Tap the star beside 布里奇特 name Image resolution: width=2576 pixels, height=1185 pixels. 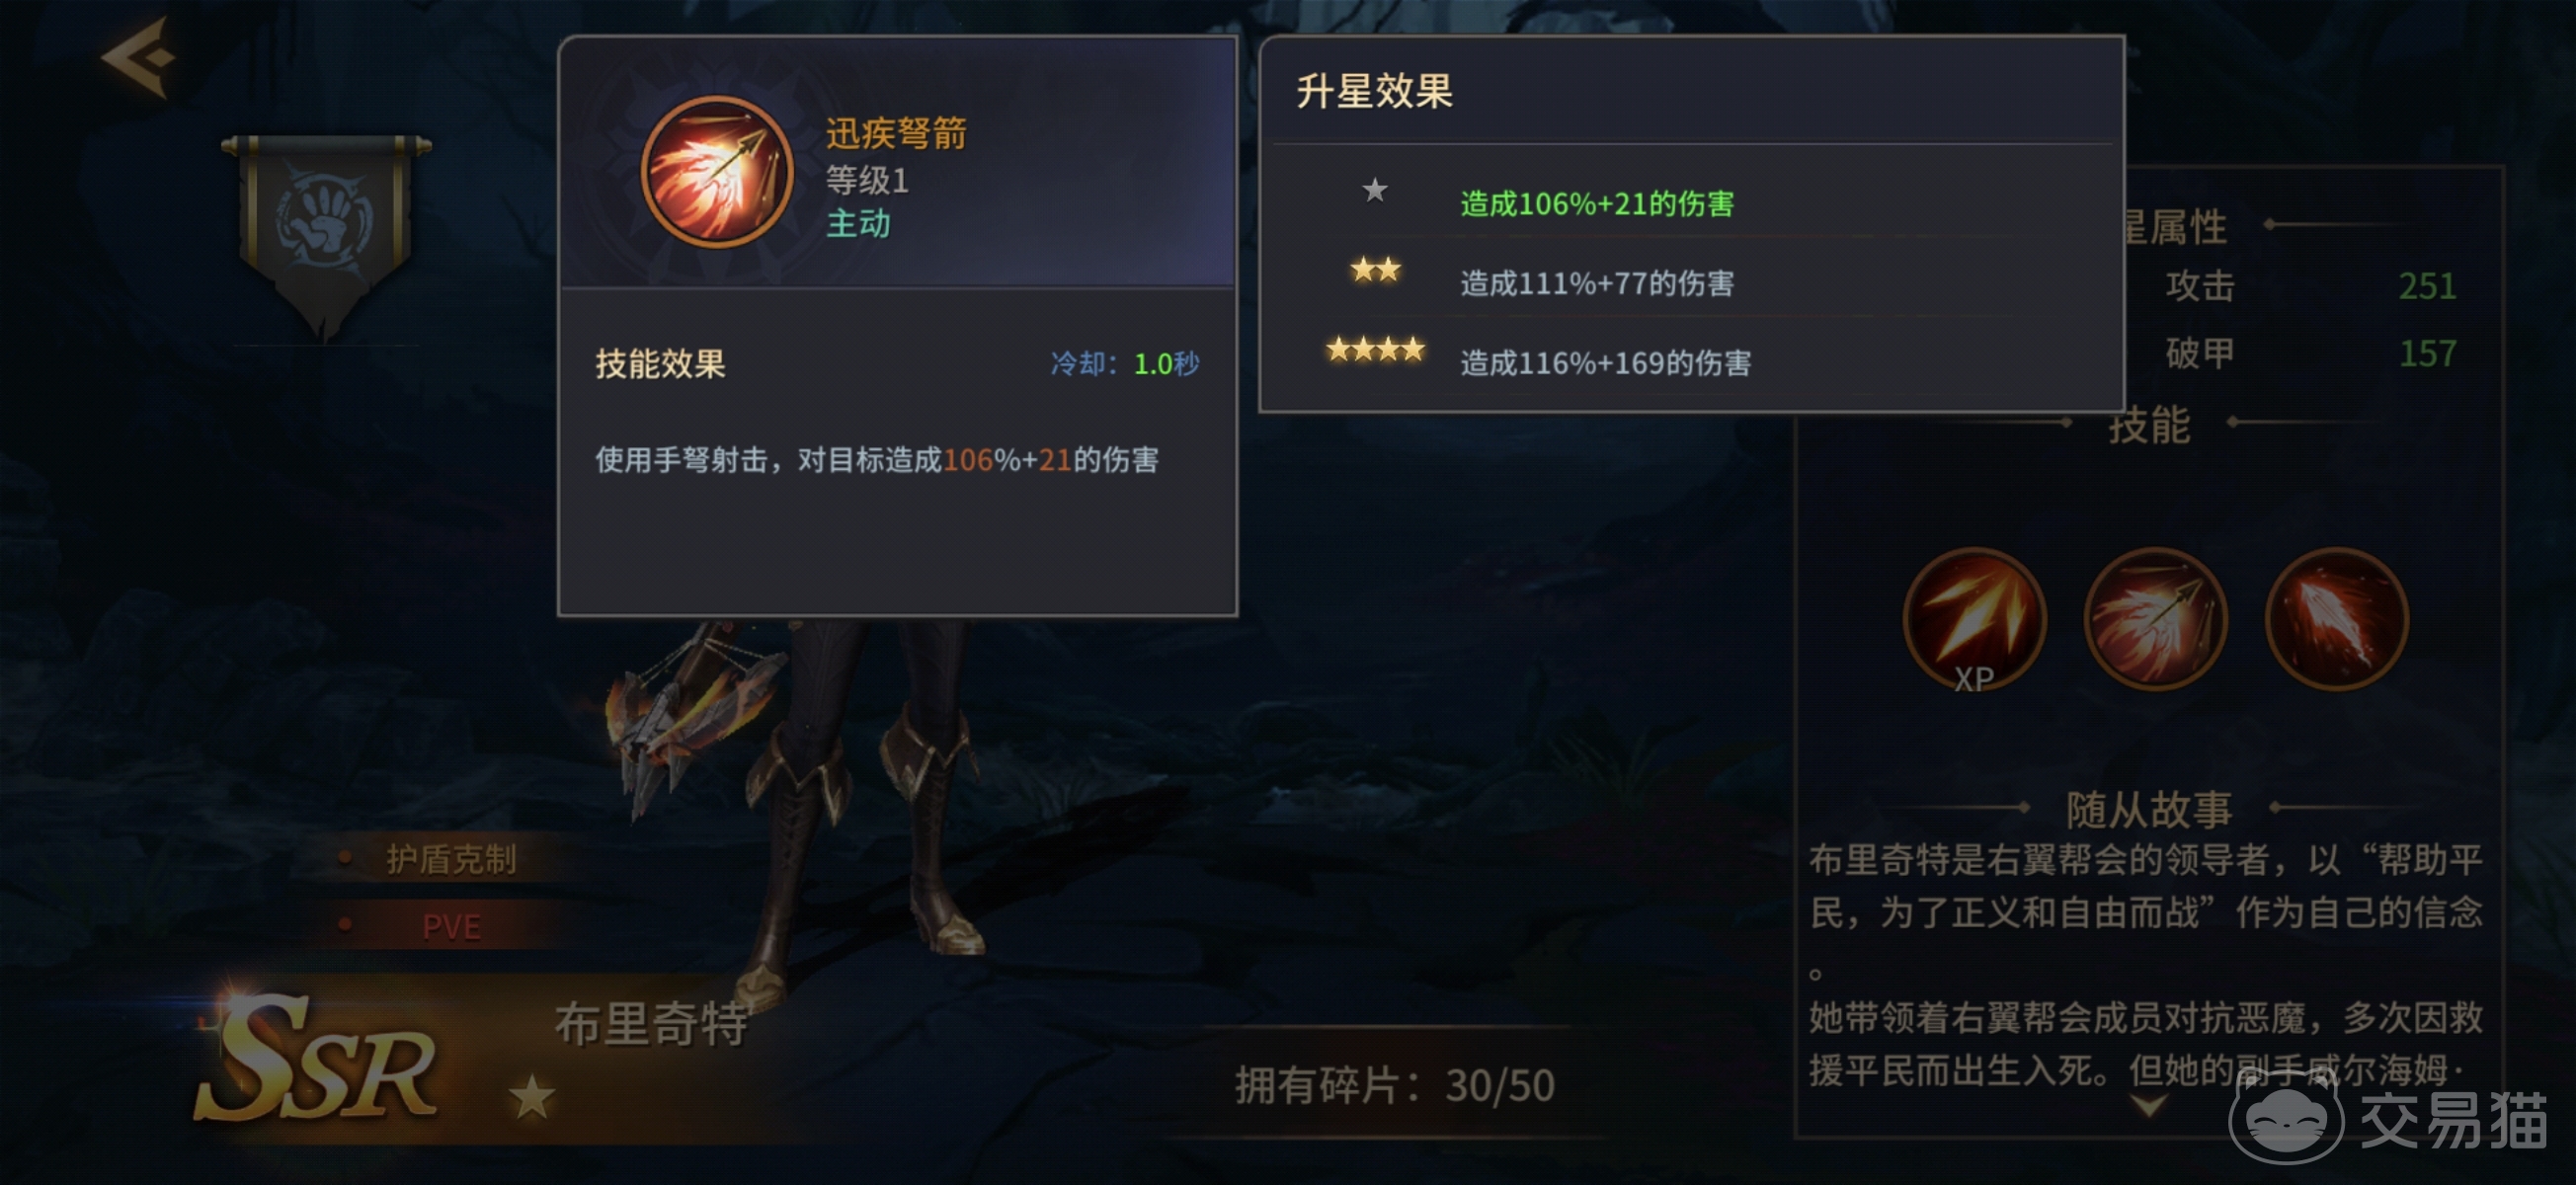[x=531, y=1097]
